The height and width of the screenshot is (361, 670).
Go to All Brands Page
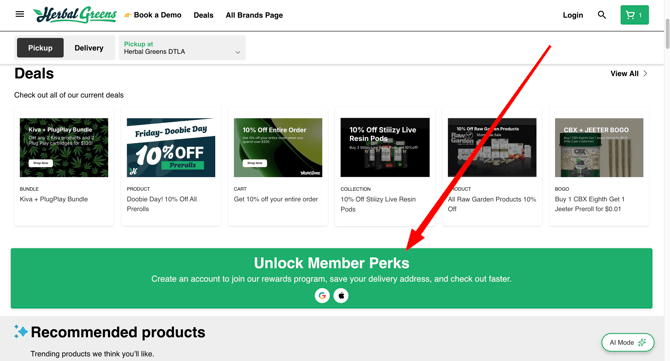254,15
